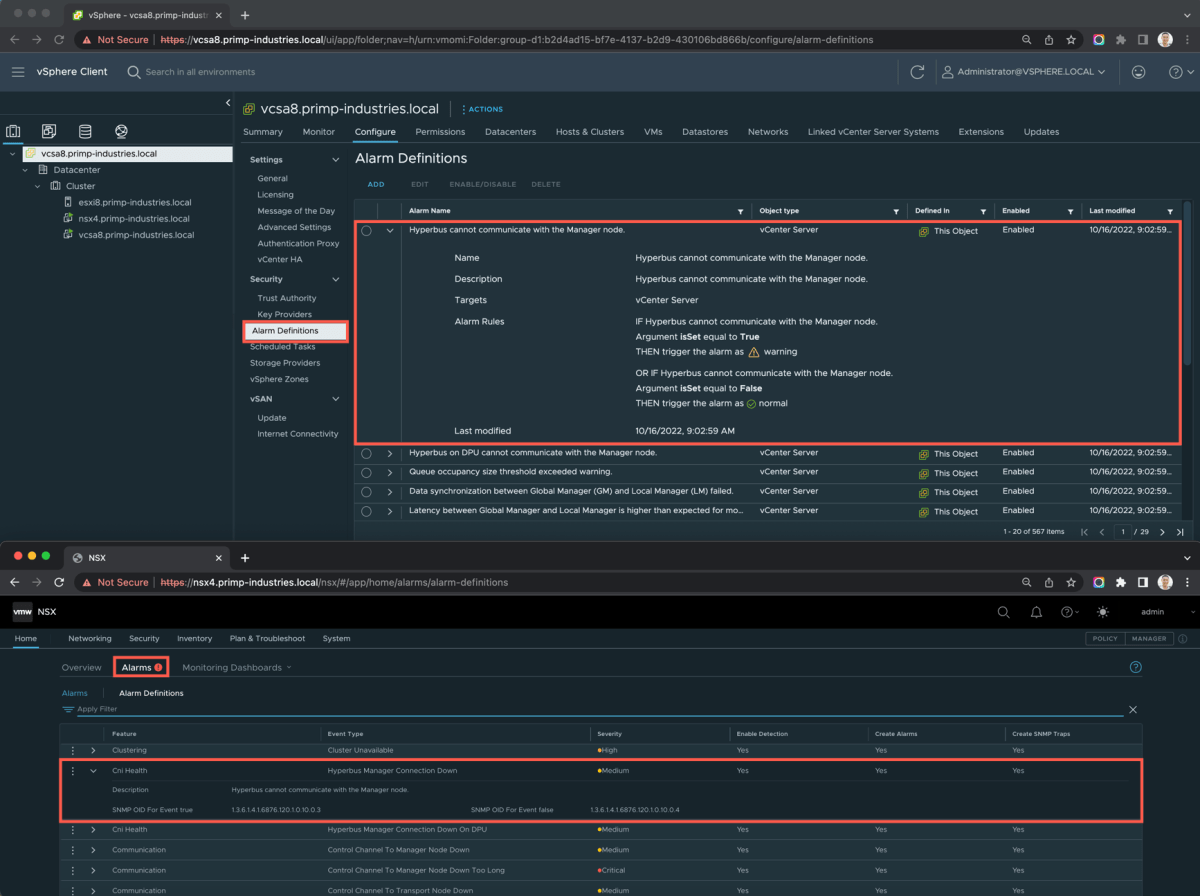Switch to the NSX Alarms tab
This screenshot has width=1200, height=896.
[141, 667]
